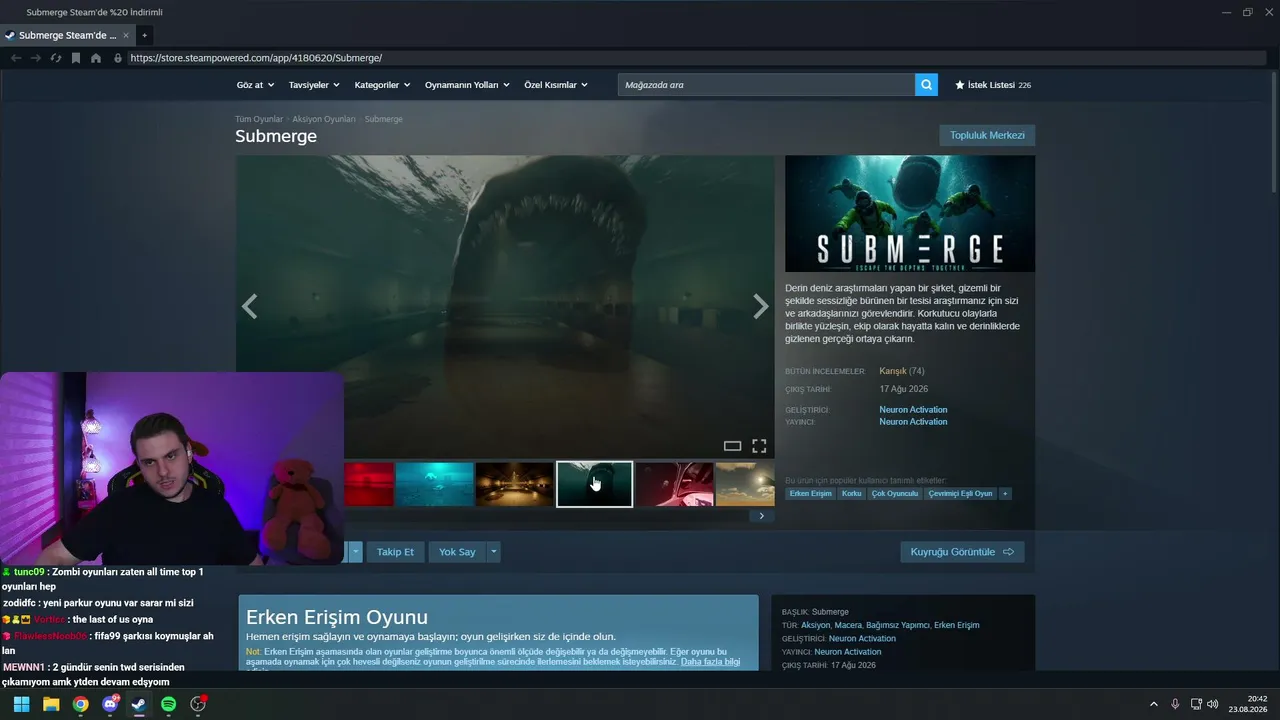Click the Kuyruğu Görüntüle button

pos(962,552)
